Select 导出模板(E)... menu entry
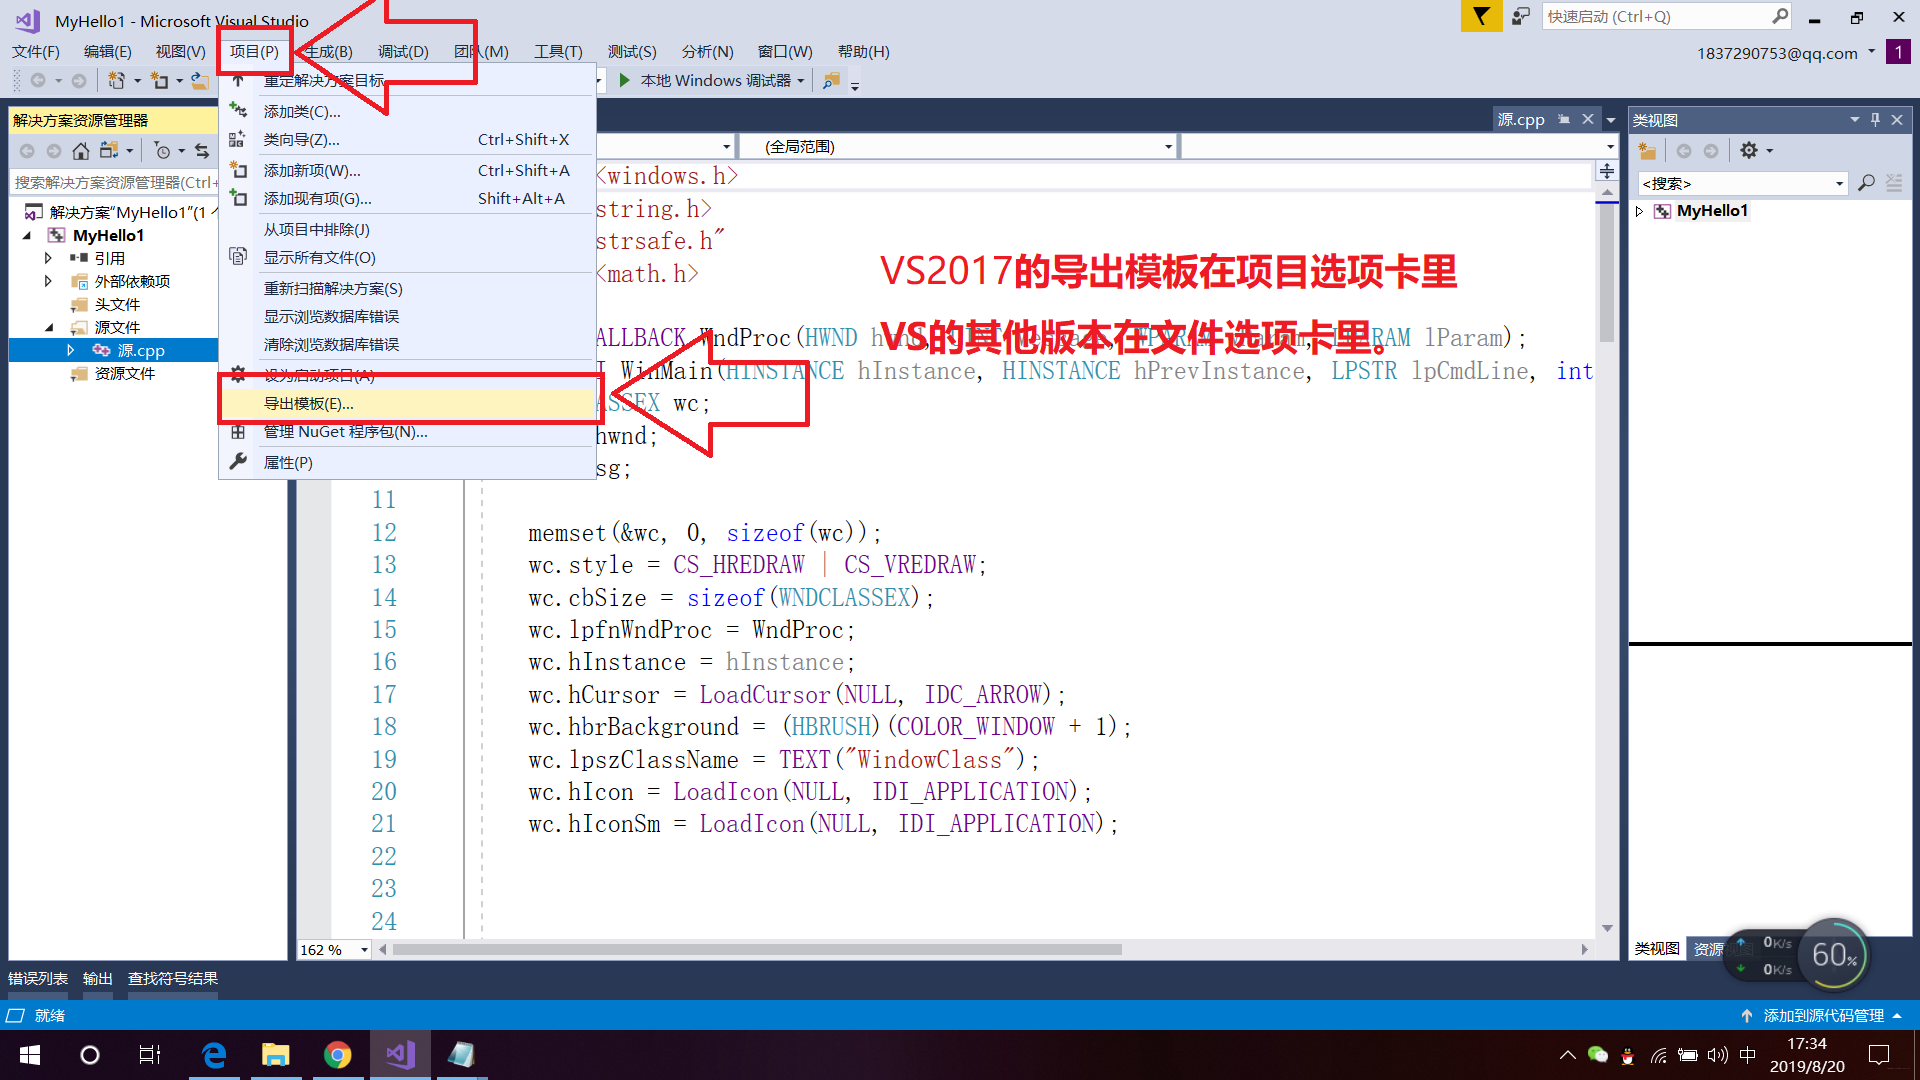Screen dimensions: 1920x1080 pyautogui.click(x=410, y=403)
